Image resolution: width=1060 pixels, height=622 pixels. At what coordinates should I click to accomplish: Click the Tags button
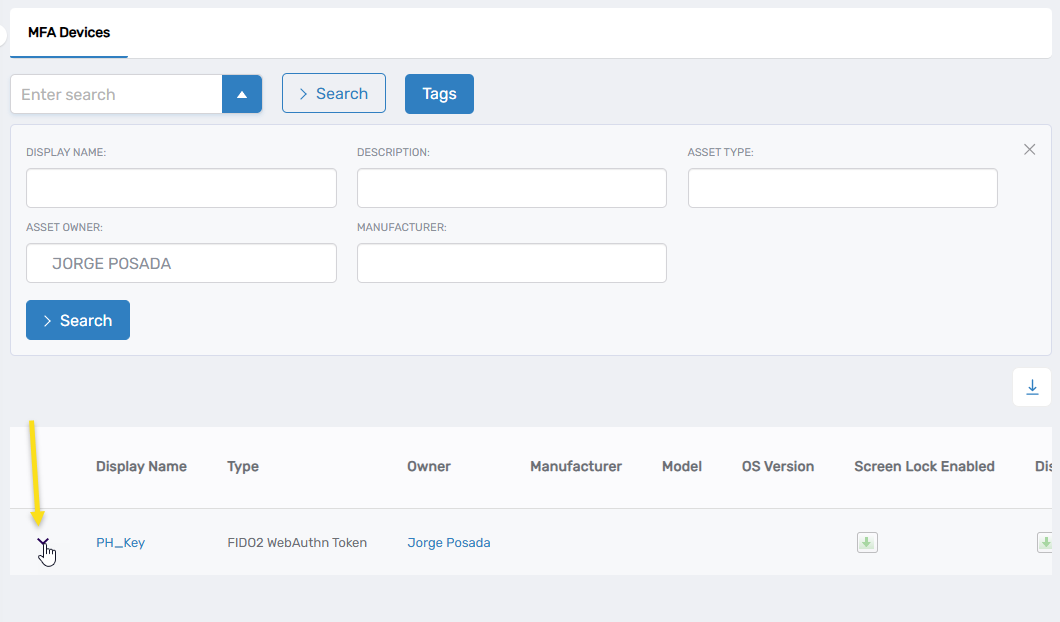439,93
